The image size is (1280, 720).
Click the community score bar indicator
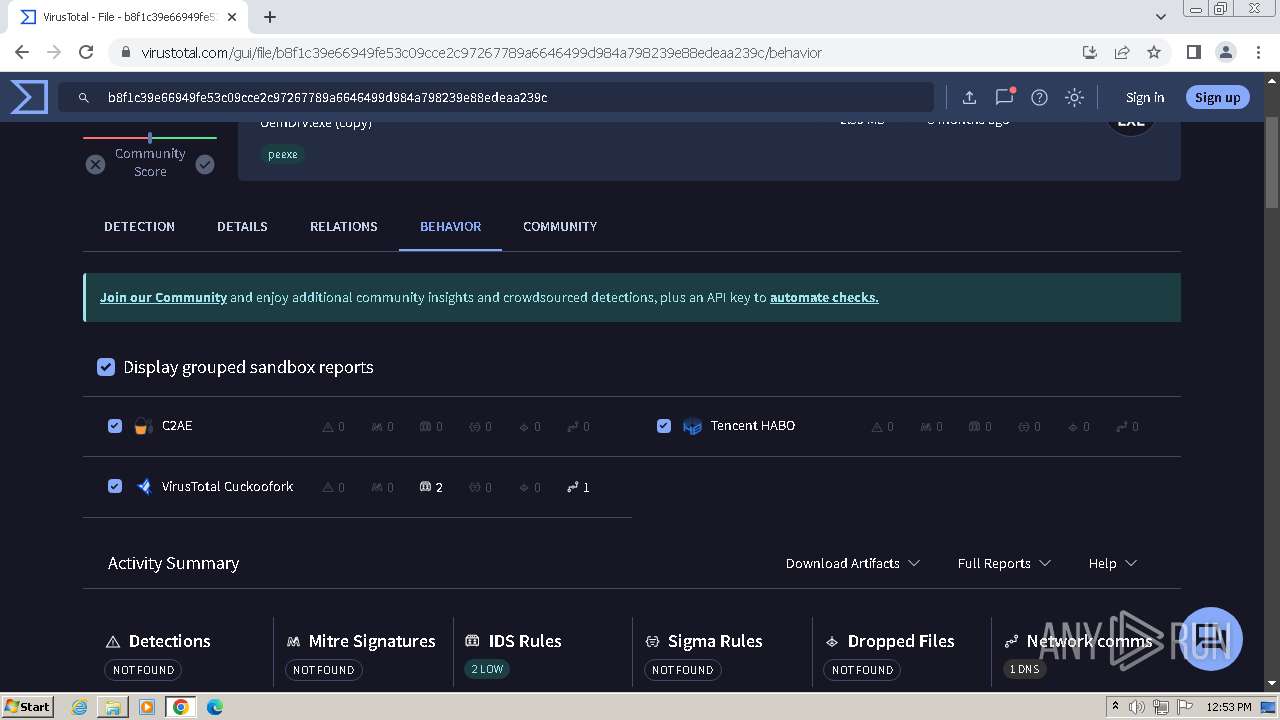(150, 137)
